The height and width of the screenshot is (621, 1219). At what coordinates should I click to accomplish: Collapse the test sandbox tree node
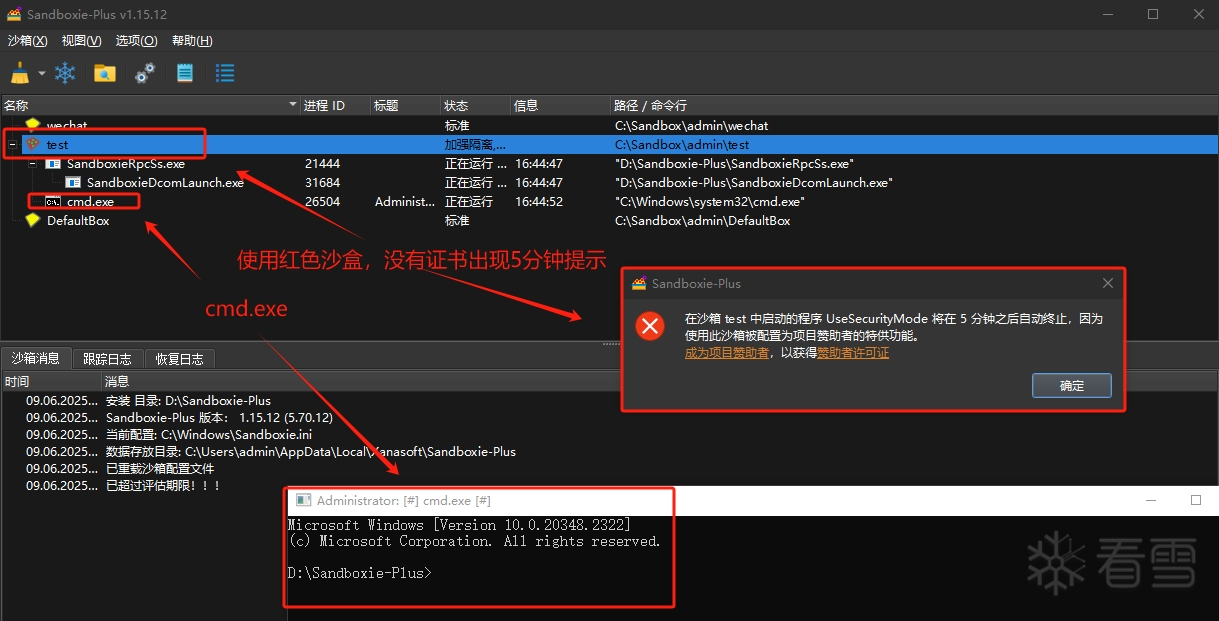[12, 144]
